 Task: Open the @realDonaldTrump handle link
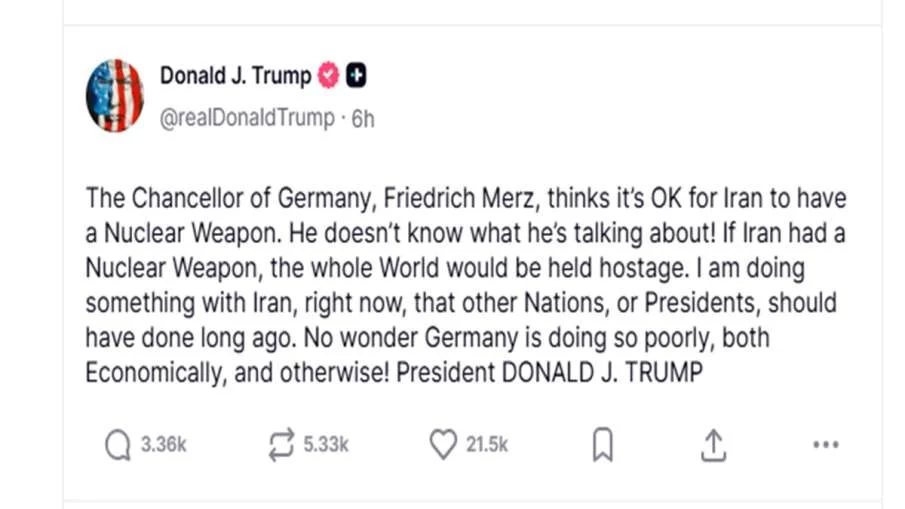[247, 118]
